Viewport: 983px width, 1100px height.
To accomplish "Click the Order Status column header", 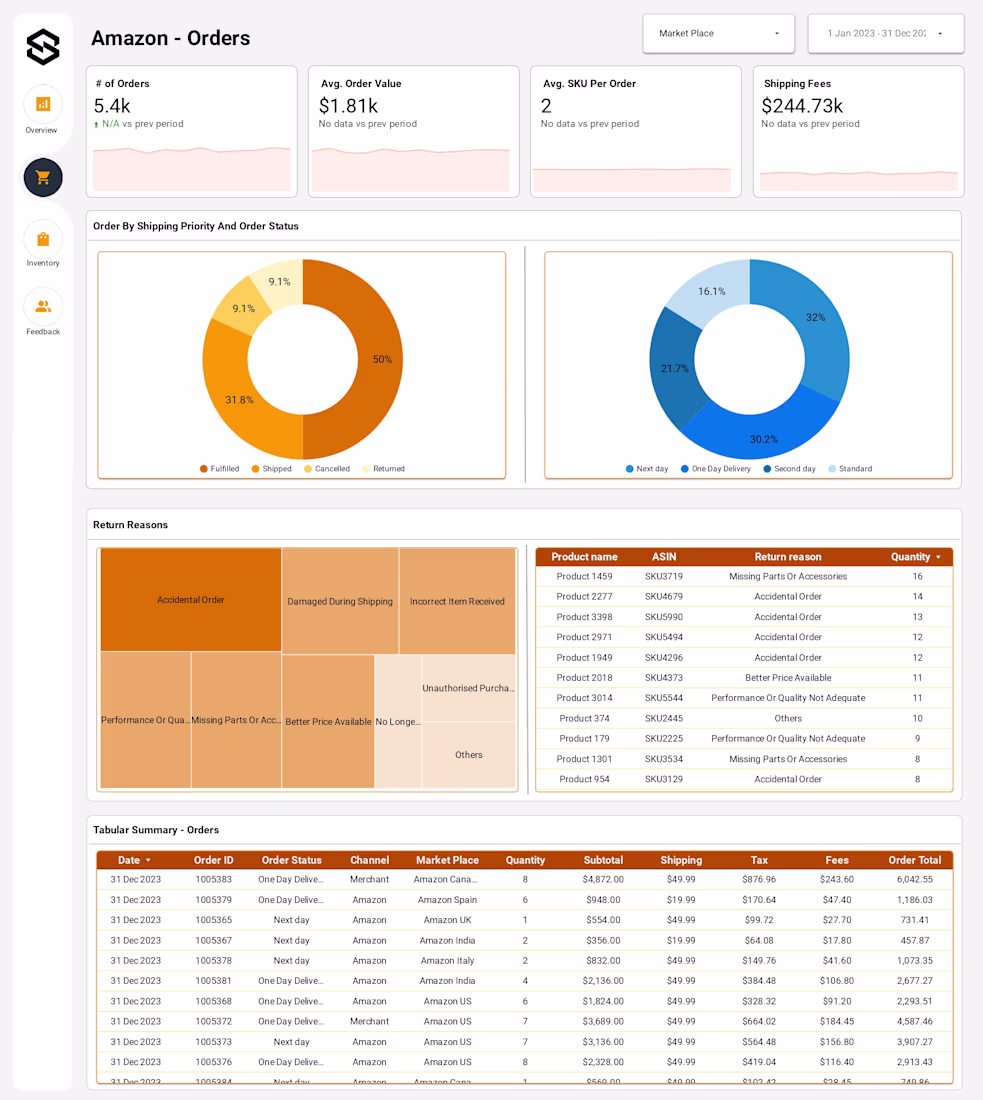I will pyautogui.click(x=292, y=860).
